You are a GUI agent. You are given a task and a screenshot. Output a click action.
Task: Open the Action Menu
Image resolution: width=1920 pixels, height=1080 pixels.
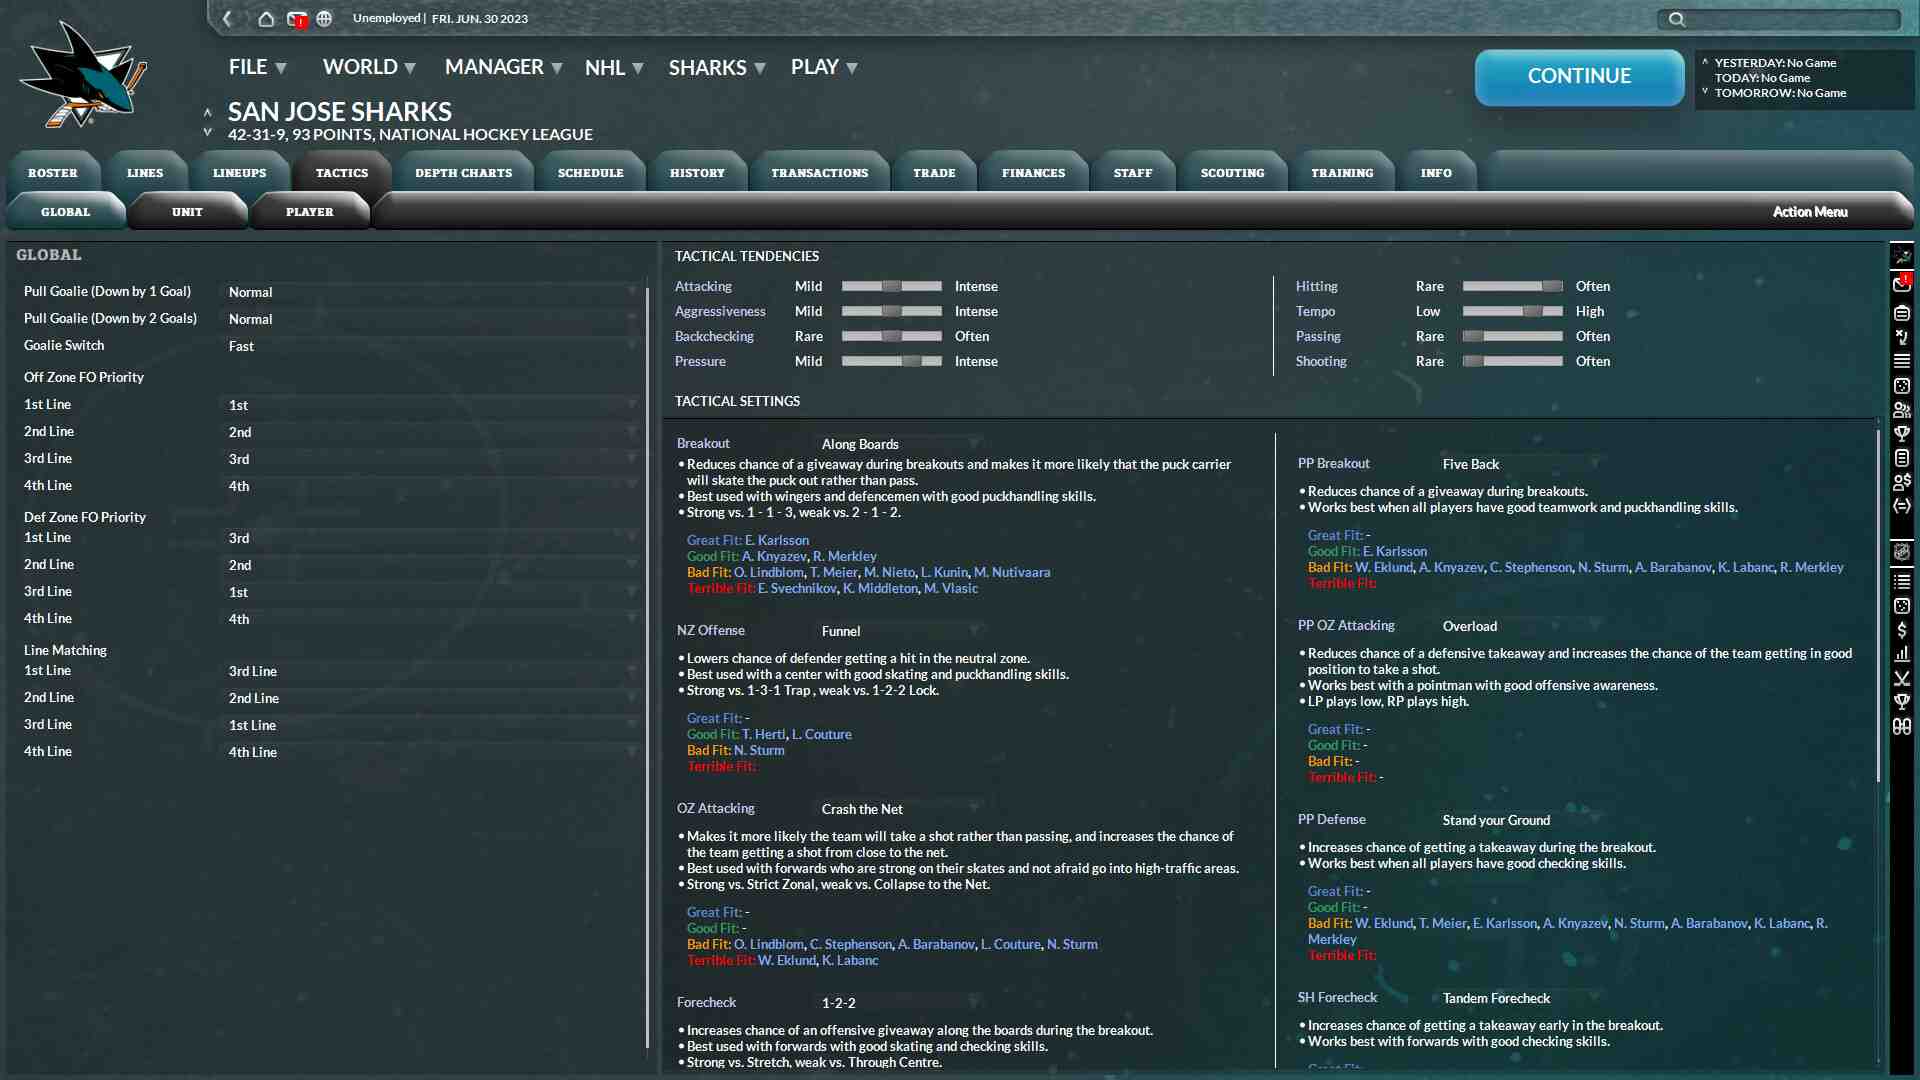[1810, 212]
